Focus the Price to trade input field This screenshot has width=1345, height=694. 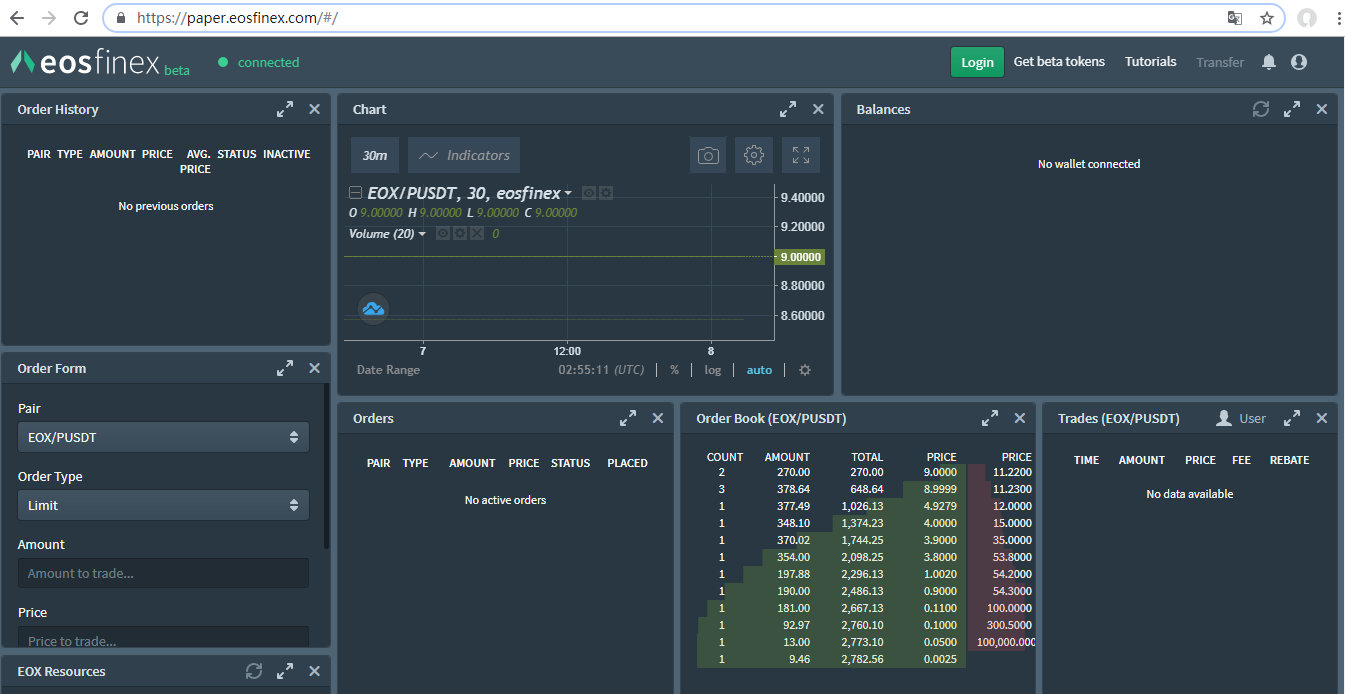click(x=163, y=639)
